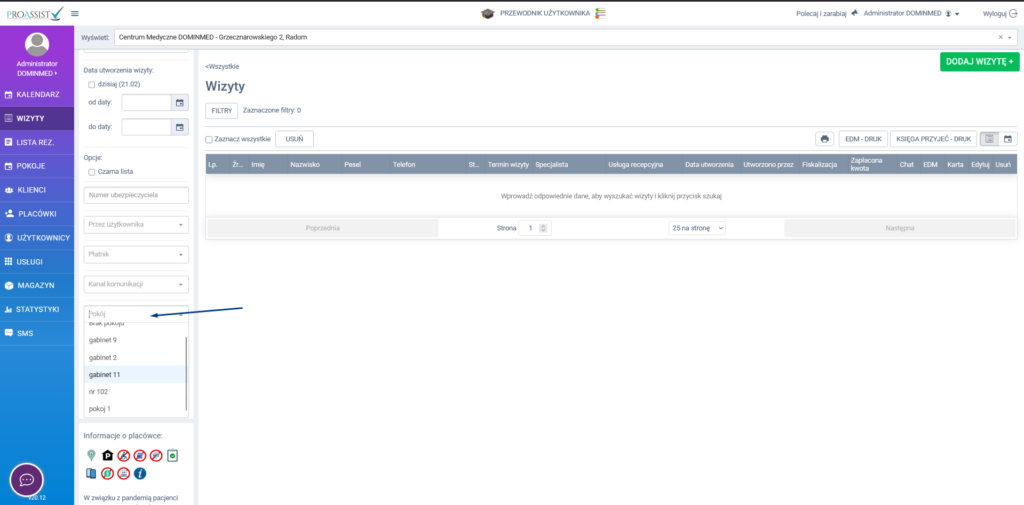Expand the 'Przez użytkownika' dropdown

click(136, 225)
